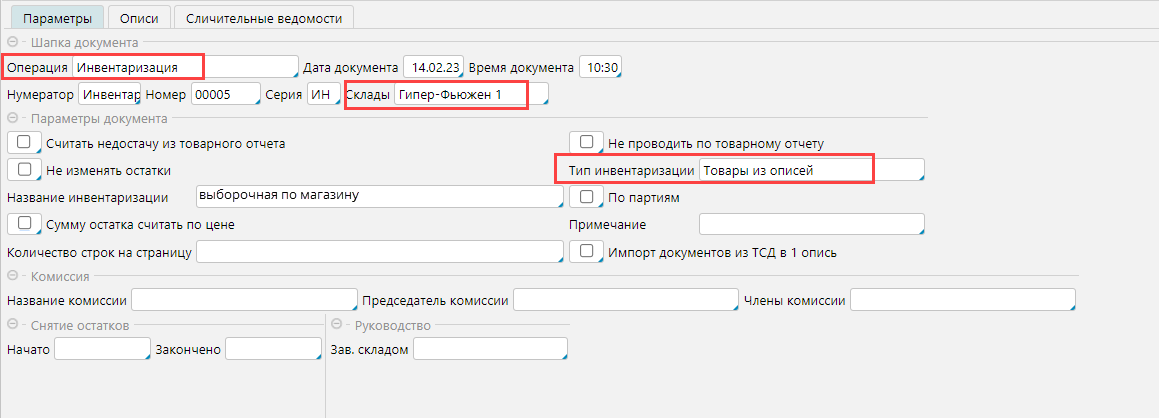Toggle the По партиям checkbox
Screen dimensions: 1159x418
click(586, 197)
